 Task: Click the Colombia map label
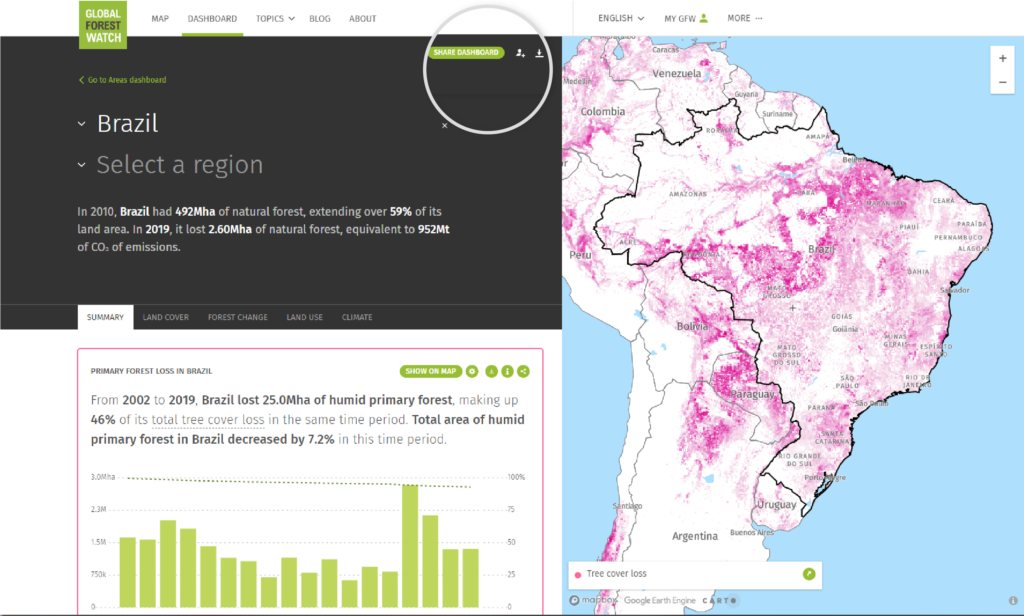pos(603,111)
